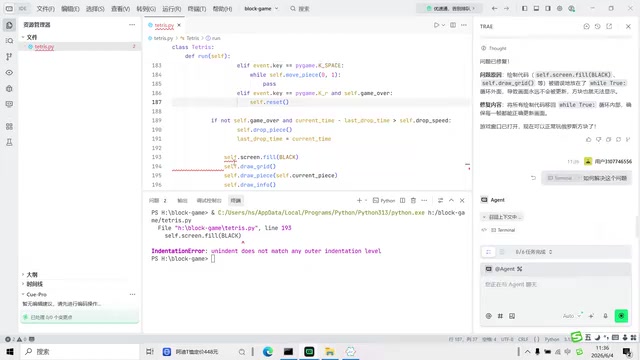The height and width of the screenshot is (360, 640).
Task: Click the Run Python file play button
Action: click(x=436, y=25)
